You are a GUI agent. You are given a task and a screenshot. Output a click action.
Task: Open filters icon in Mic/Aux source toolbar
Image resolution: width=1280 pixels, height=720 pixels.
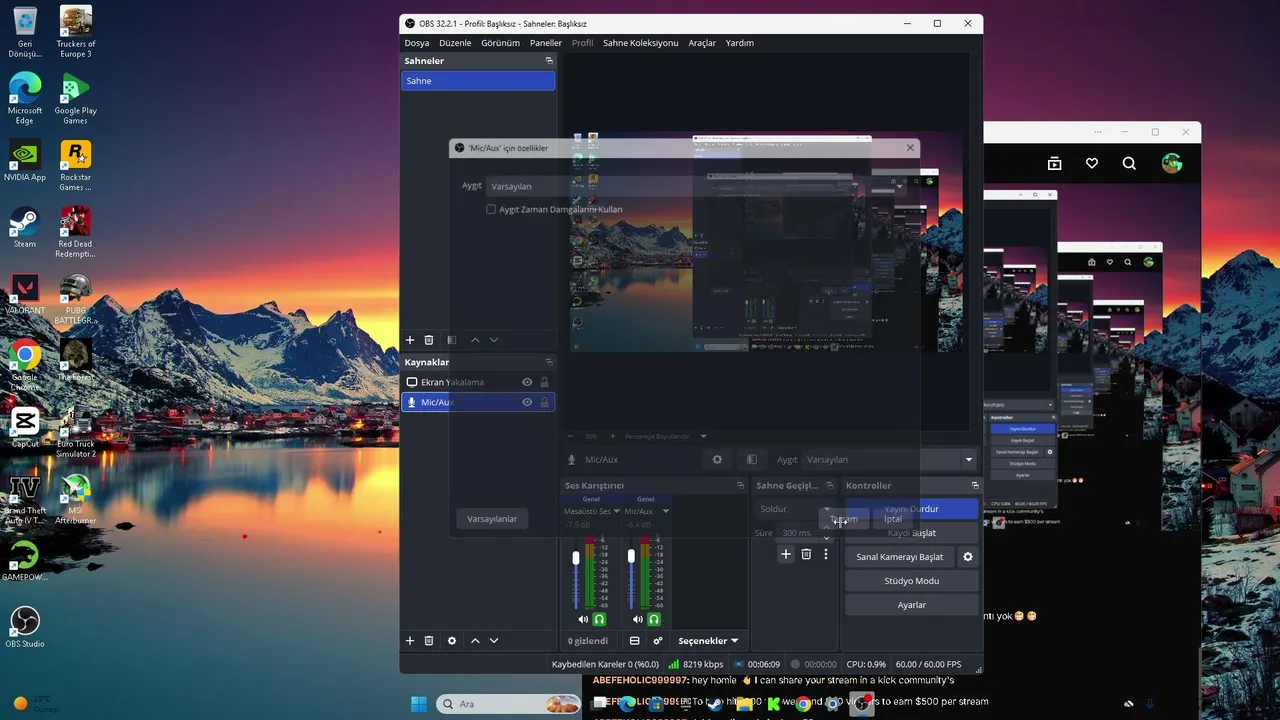click(x=752, y=460)
